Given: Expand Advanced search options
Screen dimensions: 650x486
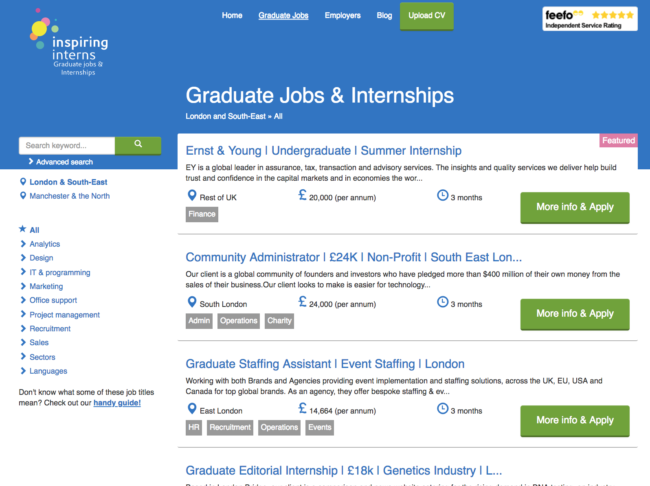Looking at the screenshot, I should point(63,162).
